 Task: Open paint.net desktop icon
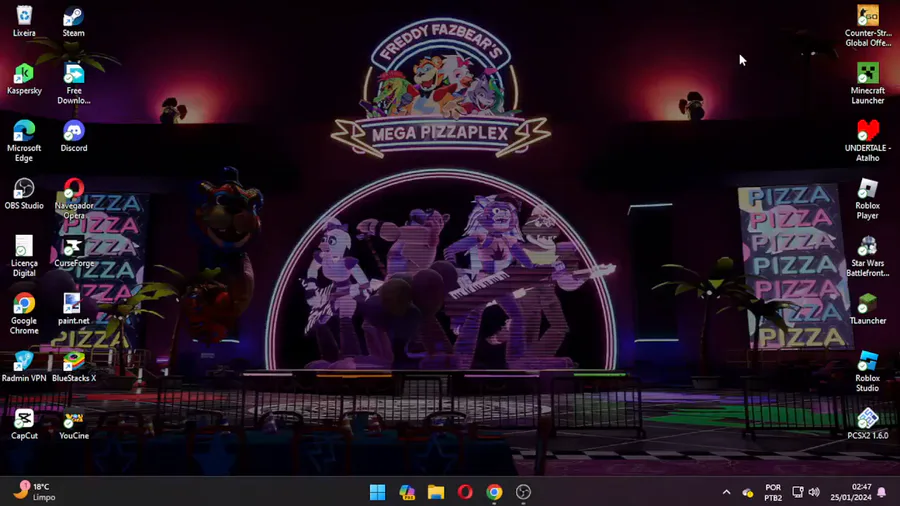73,309
